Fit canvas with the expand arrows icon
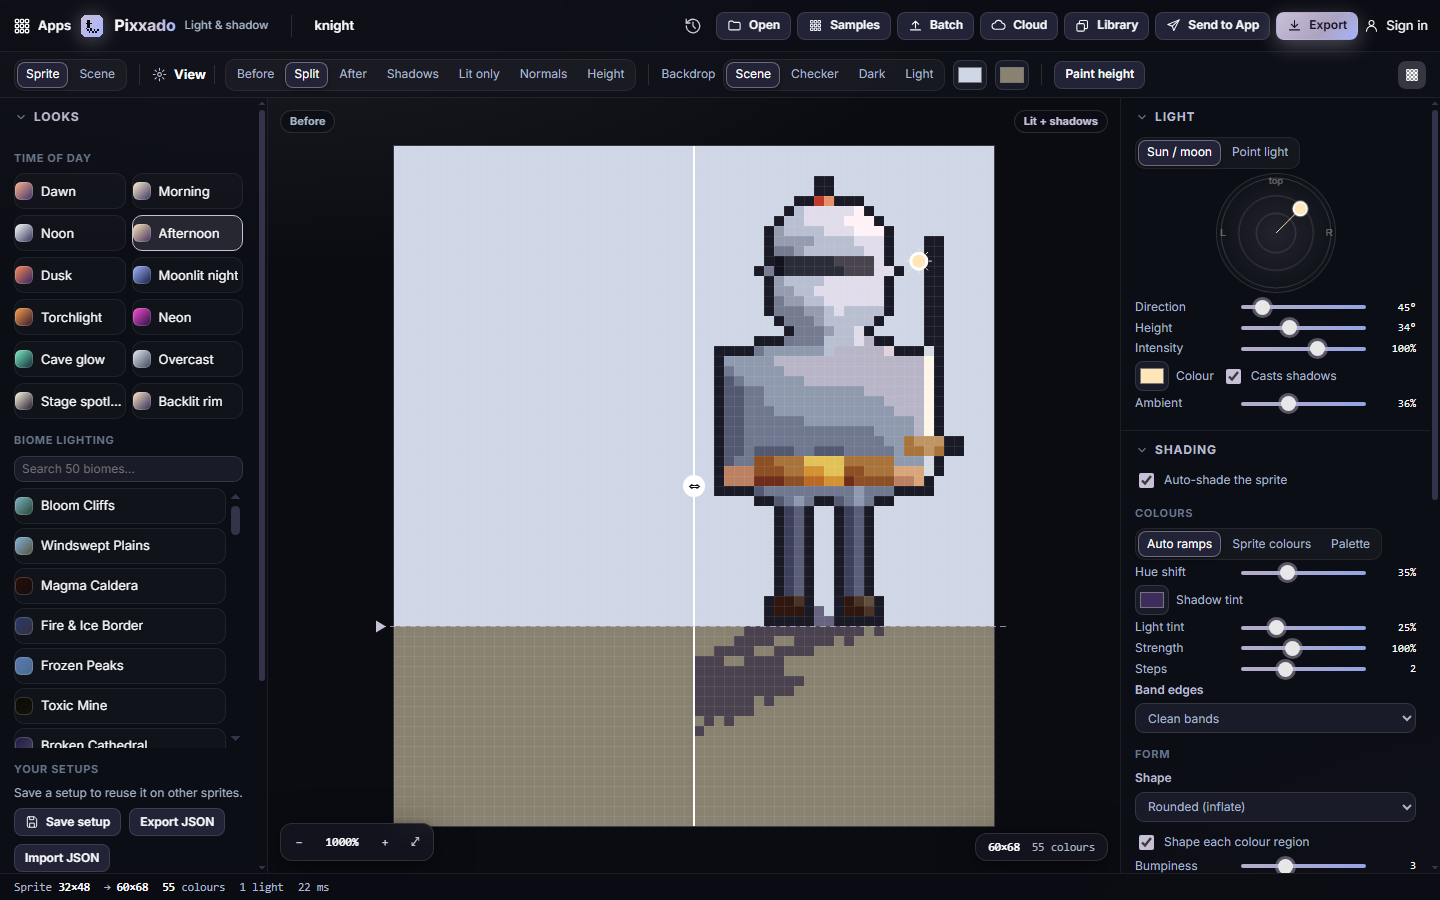The image size is (1440, 900). point(415,842)
